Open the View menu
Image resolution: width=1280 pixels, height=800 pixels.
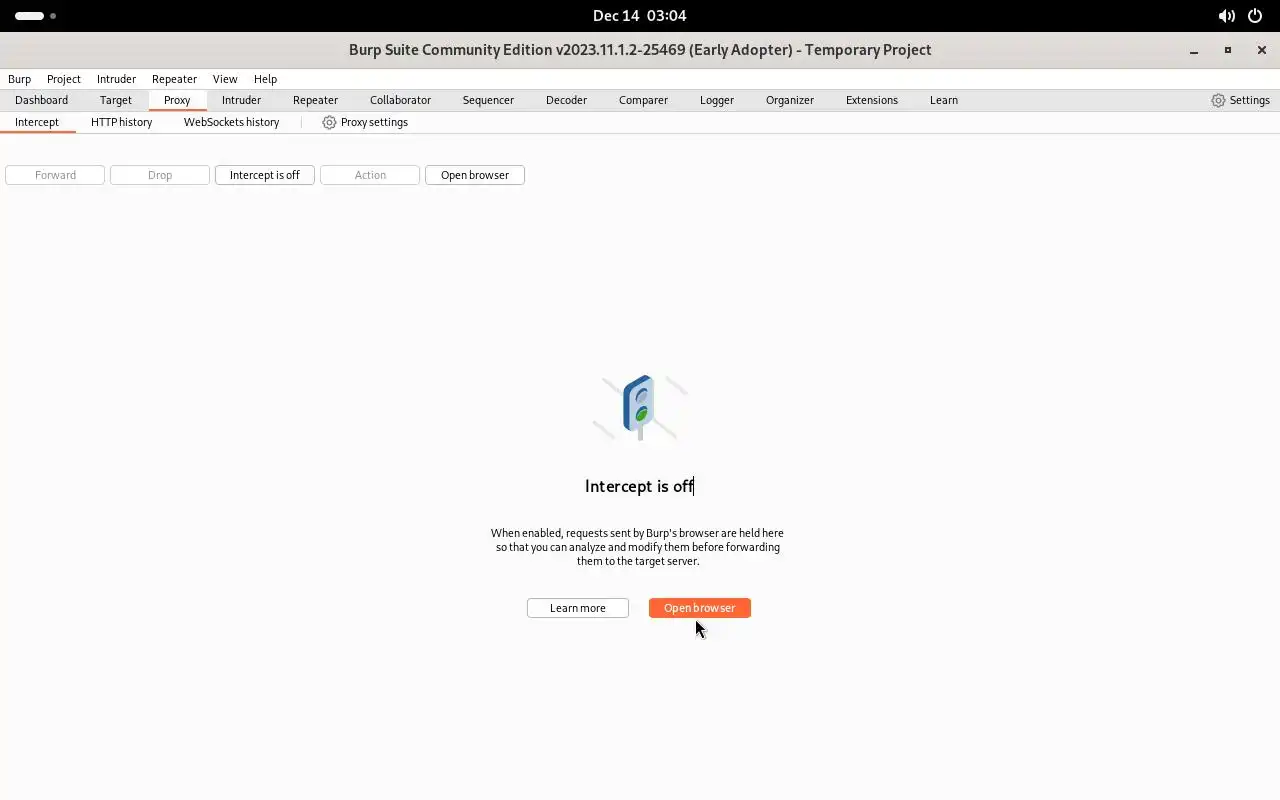(x=225, y=79)
